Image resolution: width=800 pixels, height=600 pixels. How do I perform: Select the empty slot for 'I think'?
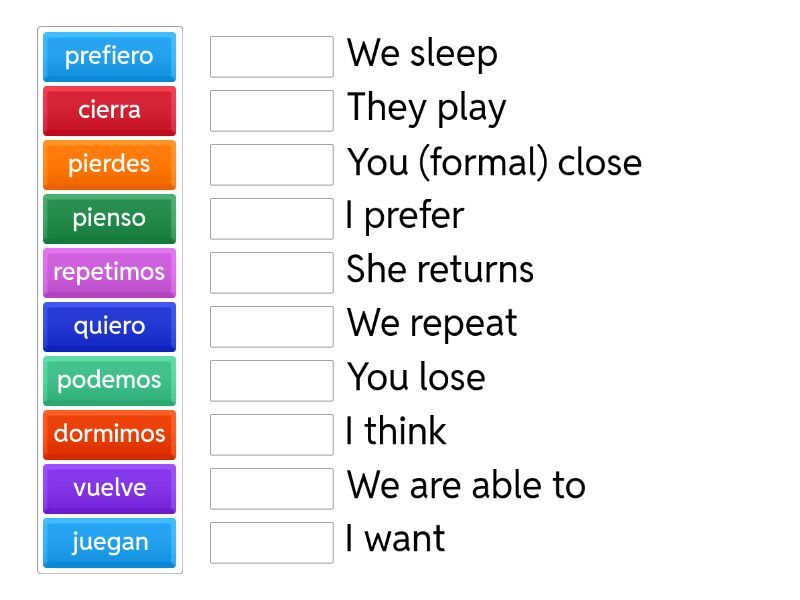point(271,435)
